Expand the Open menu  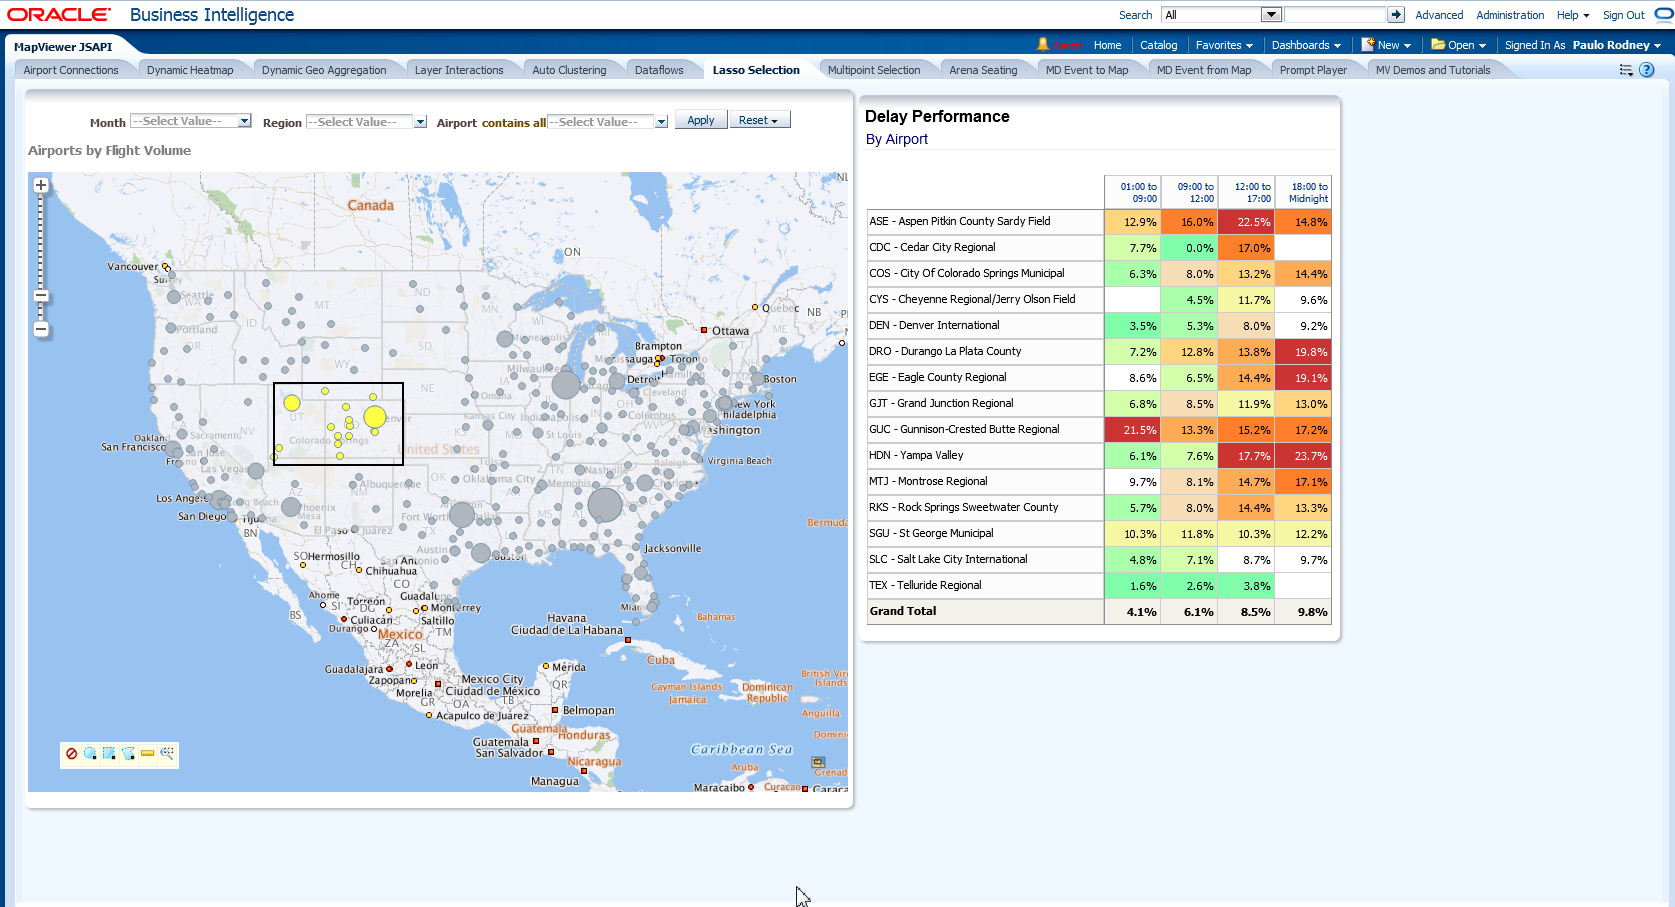point(1458,45)
